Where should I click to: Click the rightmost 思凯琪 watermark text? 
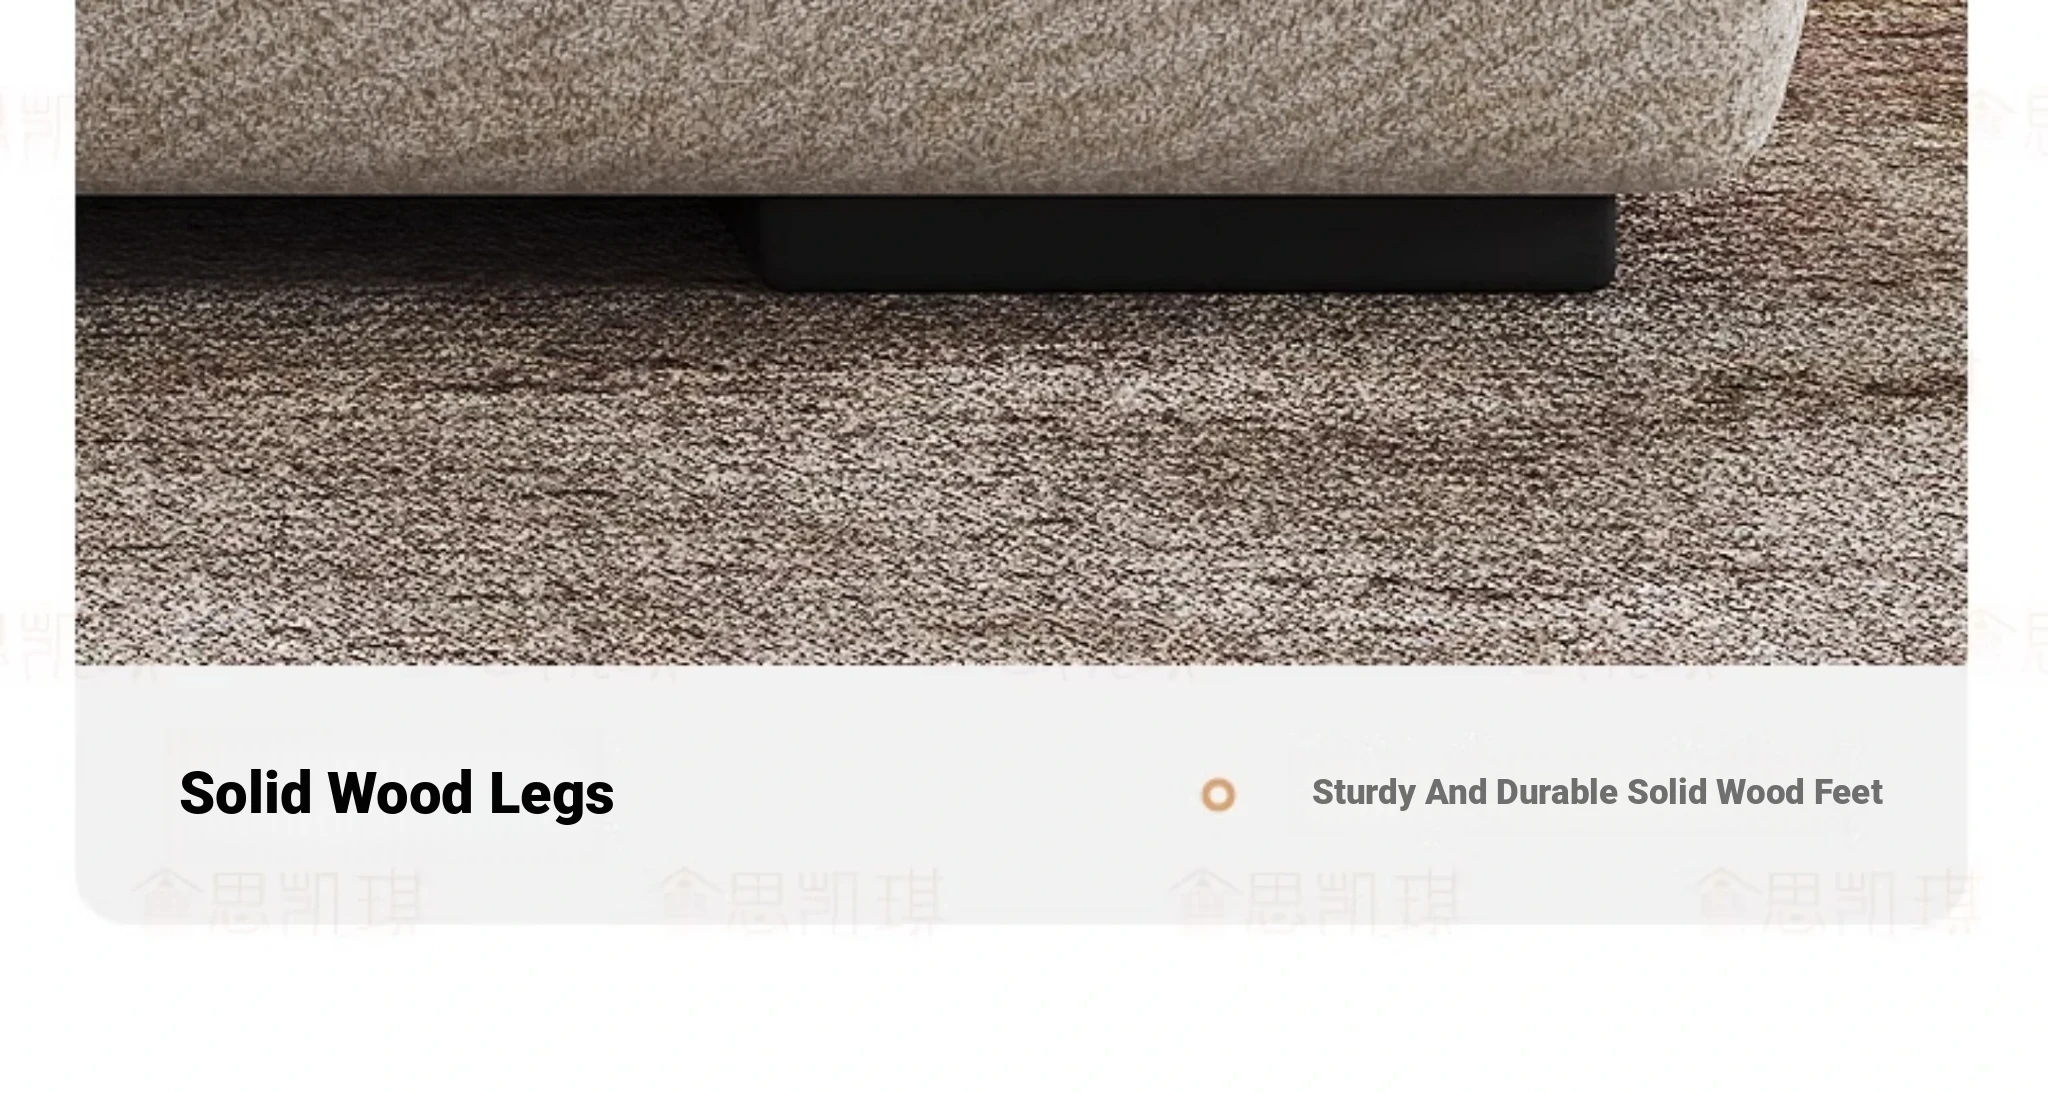coord(1870,900)
